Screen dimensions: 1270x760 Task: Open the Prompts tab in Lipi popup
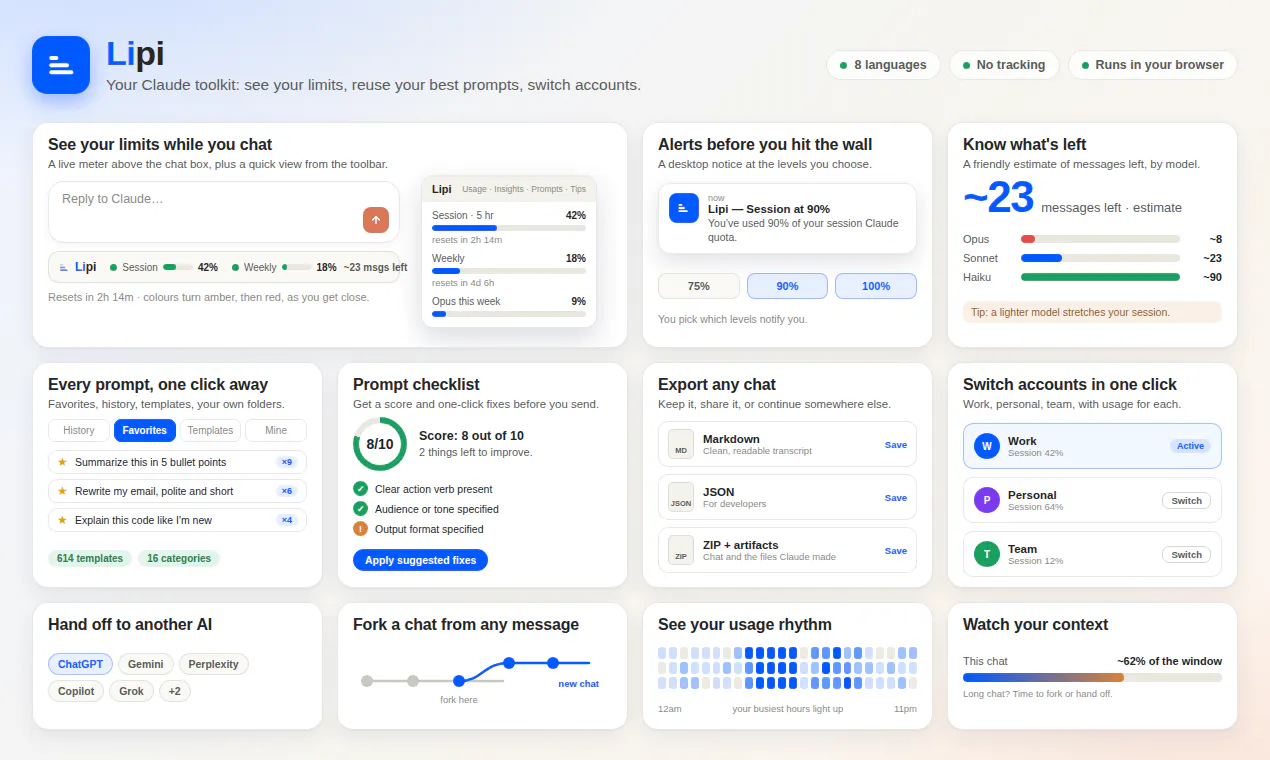coord(547,189)
